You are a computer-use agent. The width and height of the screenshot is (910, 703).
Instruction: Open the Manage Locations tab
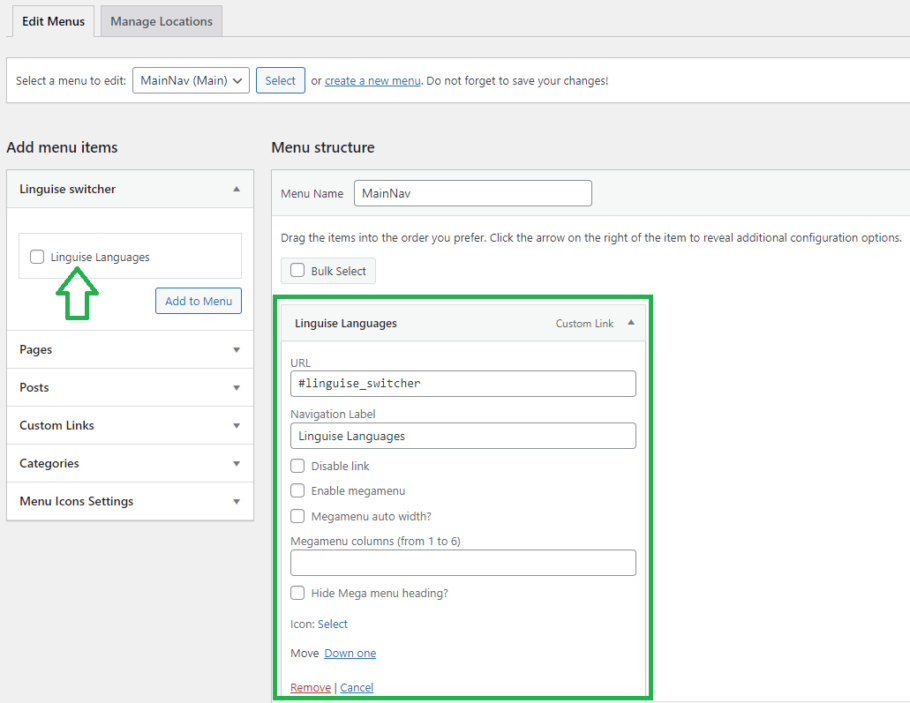(161, 21)
